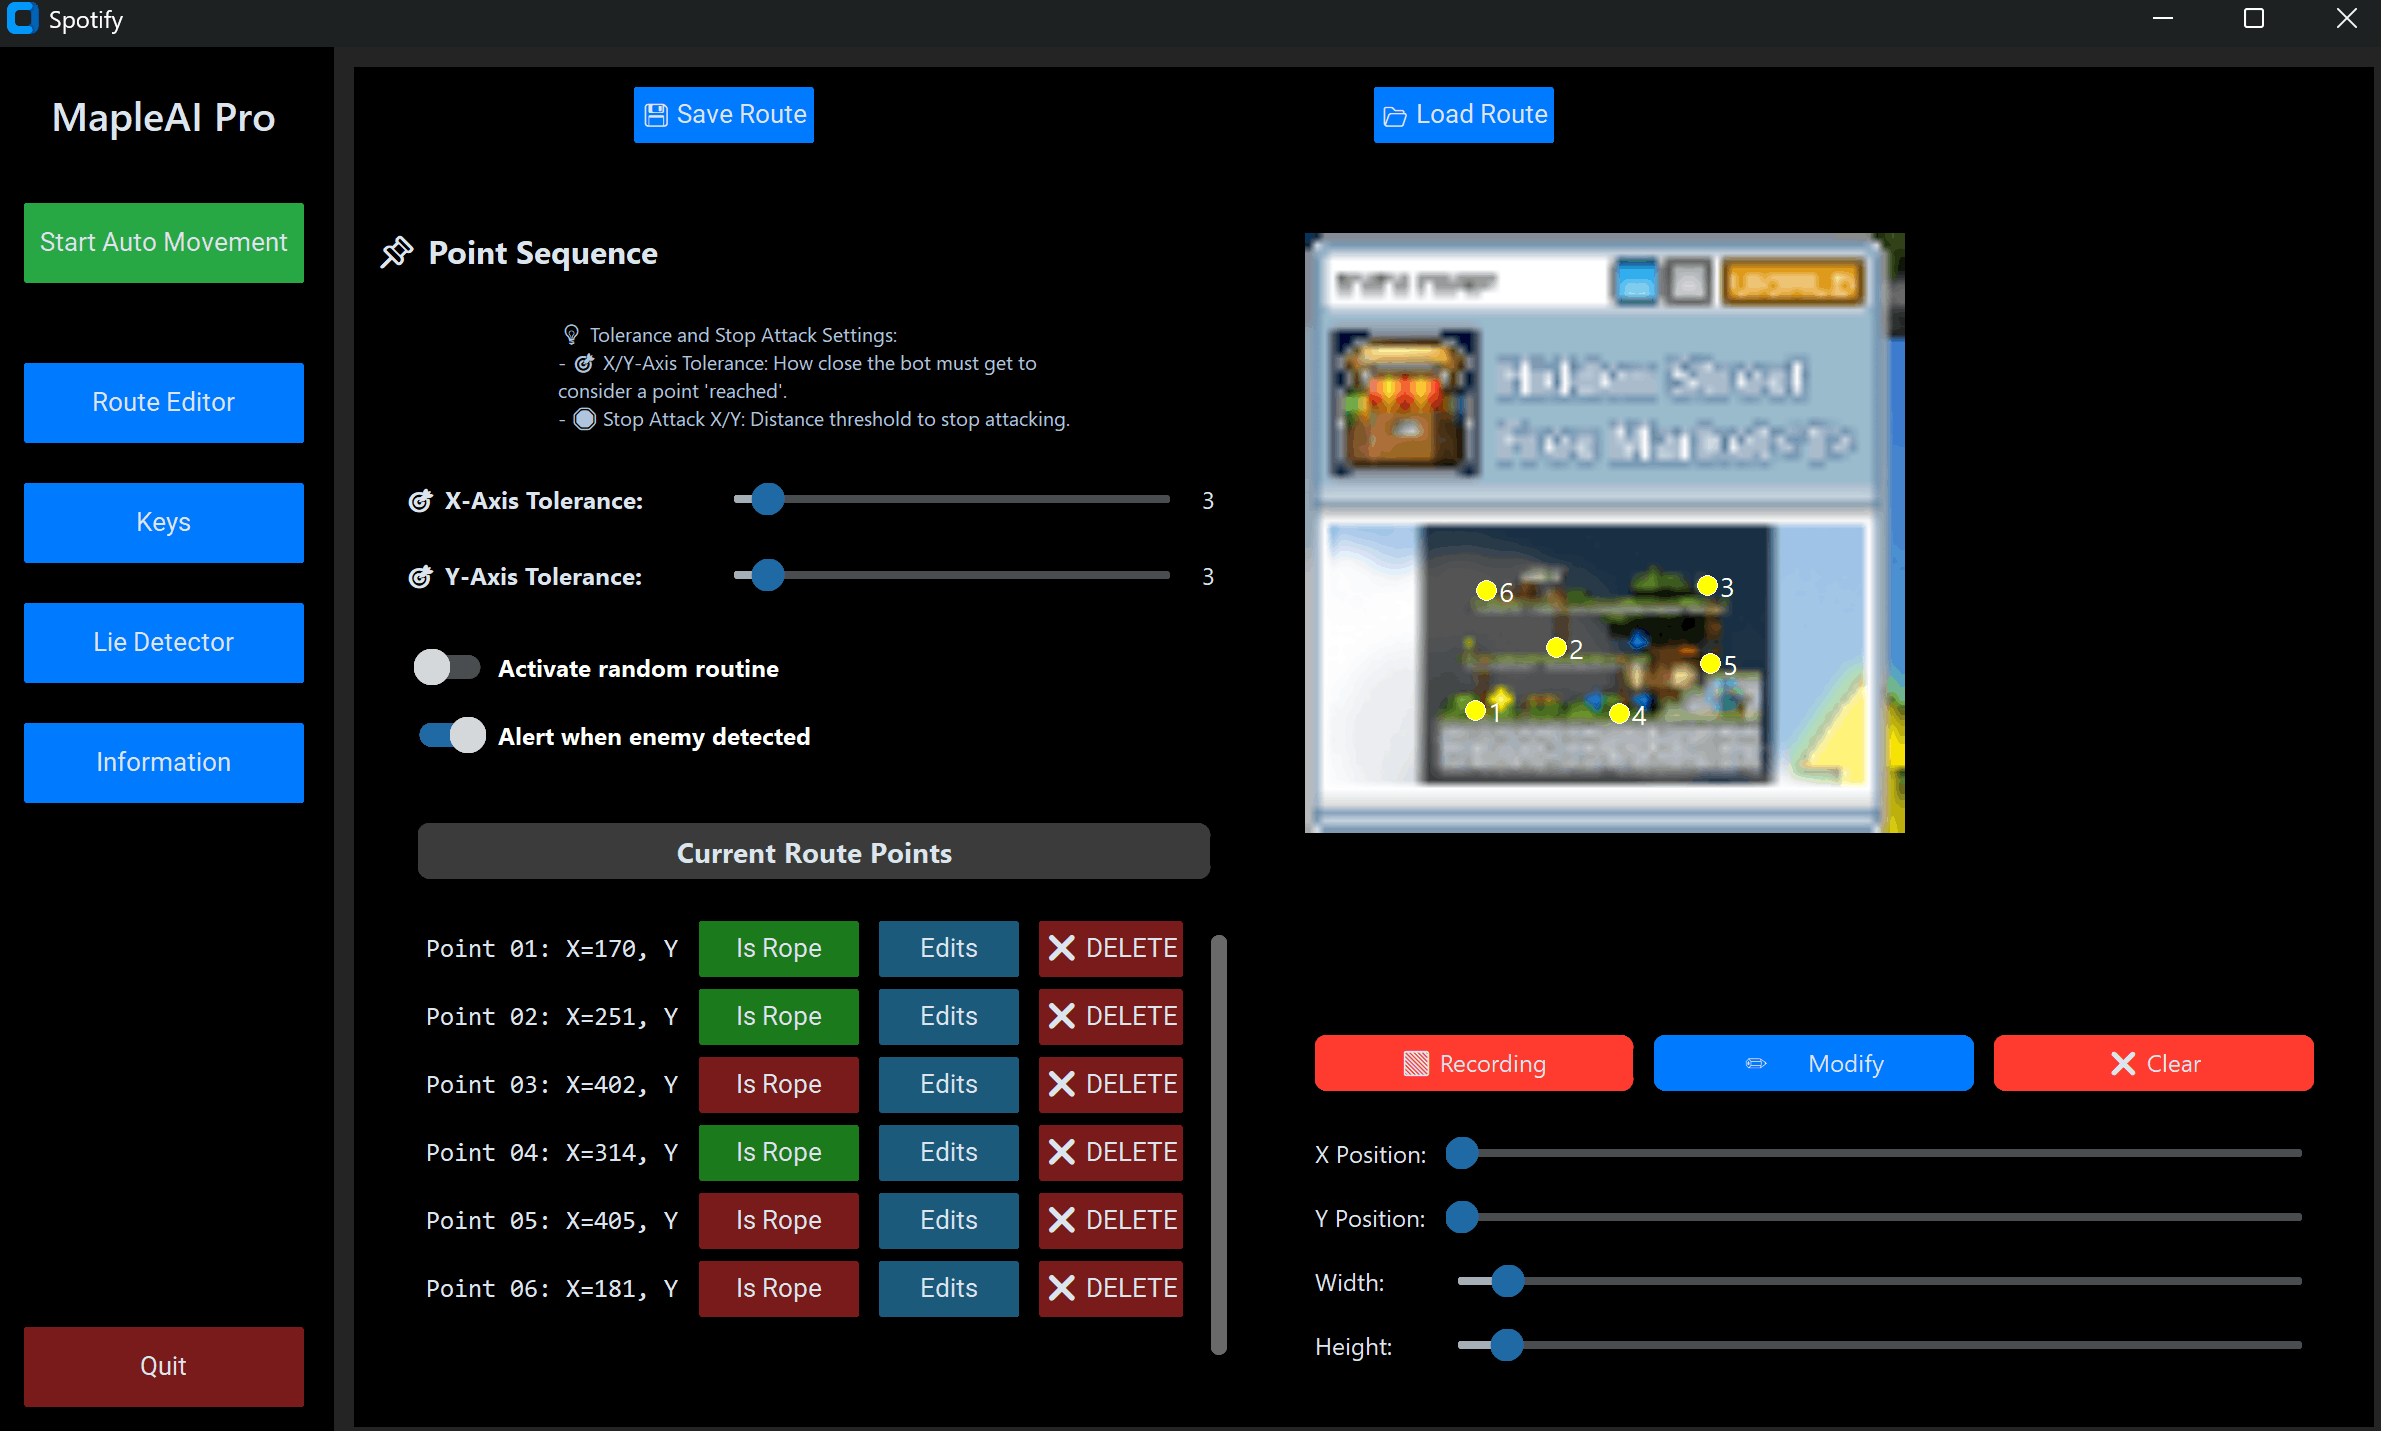Click the X icon on Clear button
2381x1431 pixels.
(x=2123, y=1063)
